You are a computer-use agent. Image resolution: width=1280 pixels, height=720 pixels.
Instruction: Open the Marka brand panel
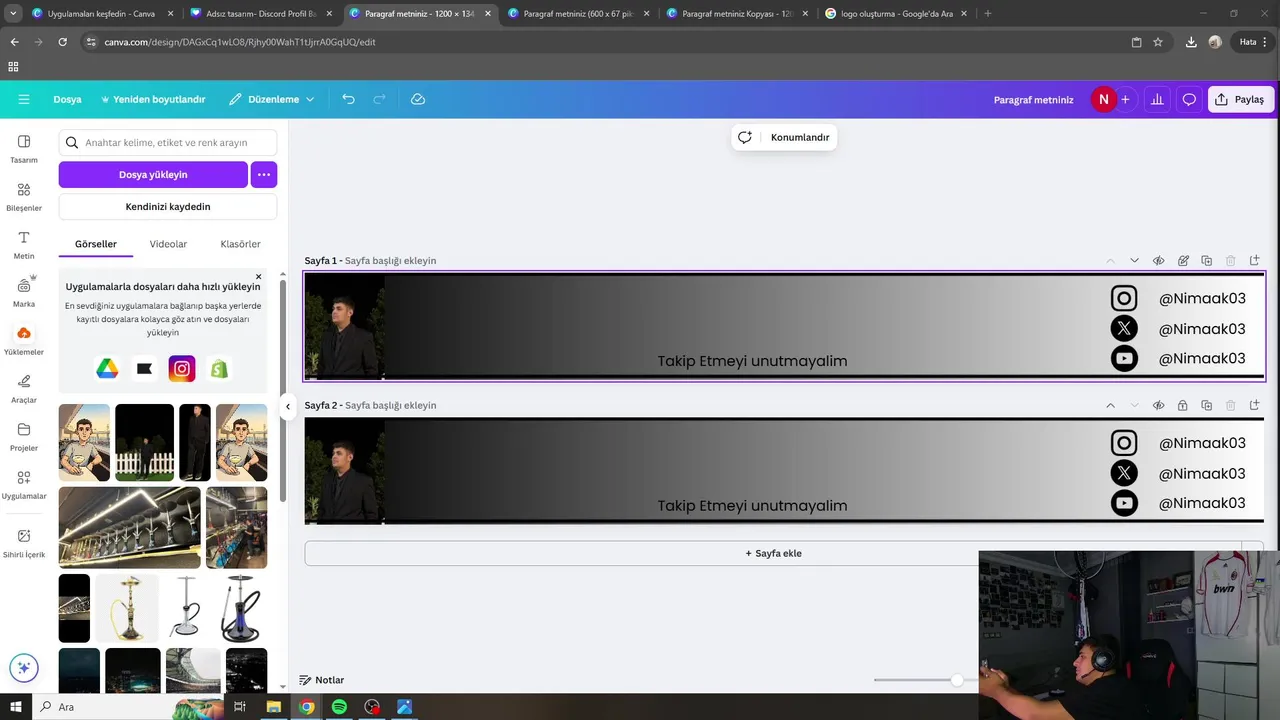click(x=24, y=291)
